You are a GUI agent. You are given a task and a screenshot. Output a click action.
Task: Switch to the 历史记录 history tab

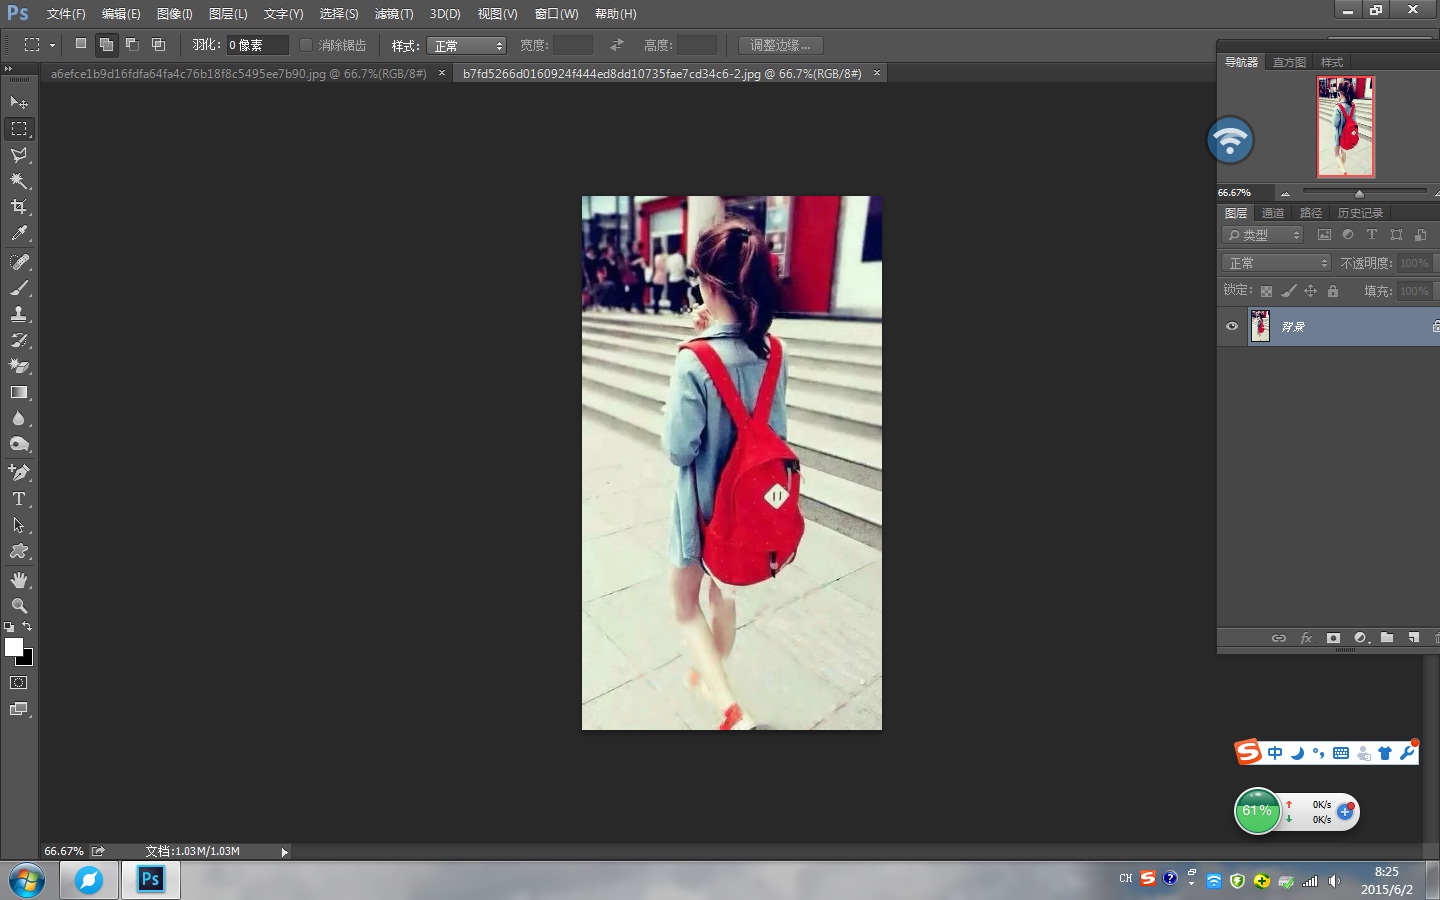1360,213
